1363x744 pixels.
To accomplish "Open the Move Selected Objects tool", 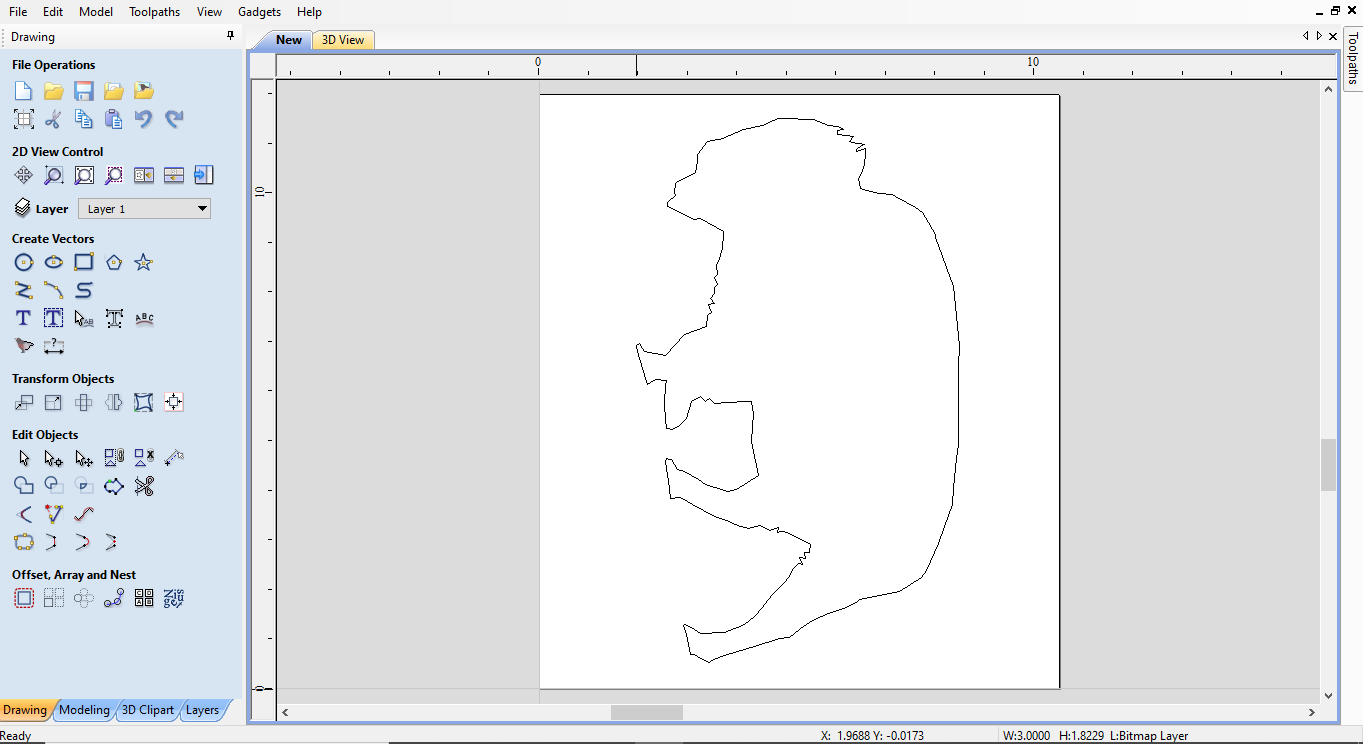I will [24, 402].
